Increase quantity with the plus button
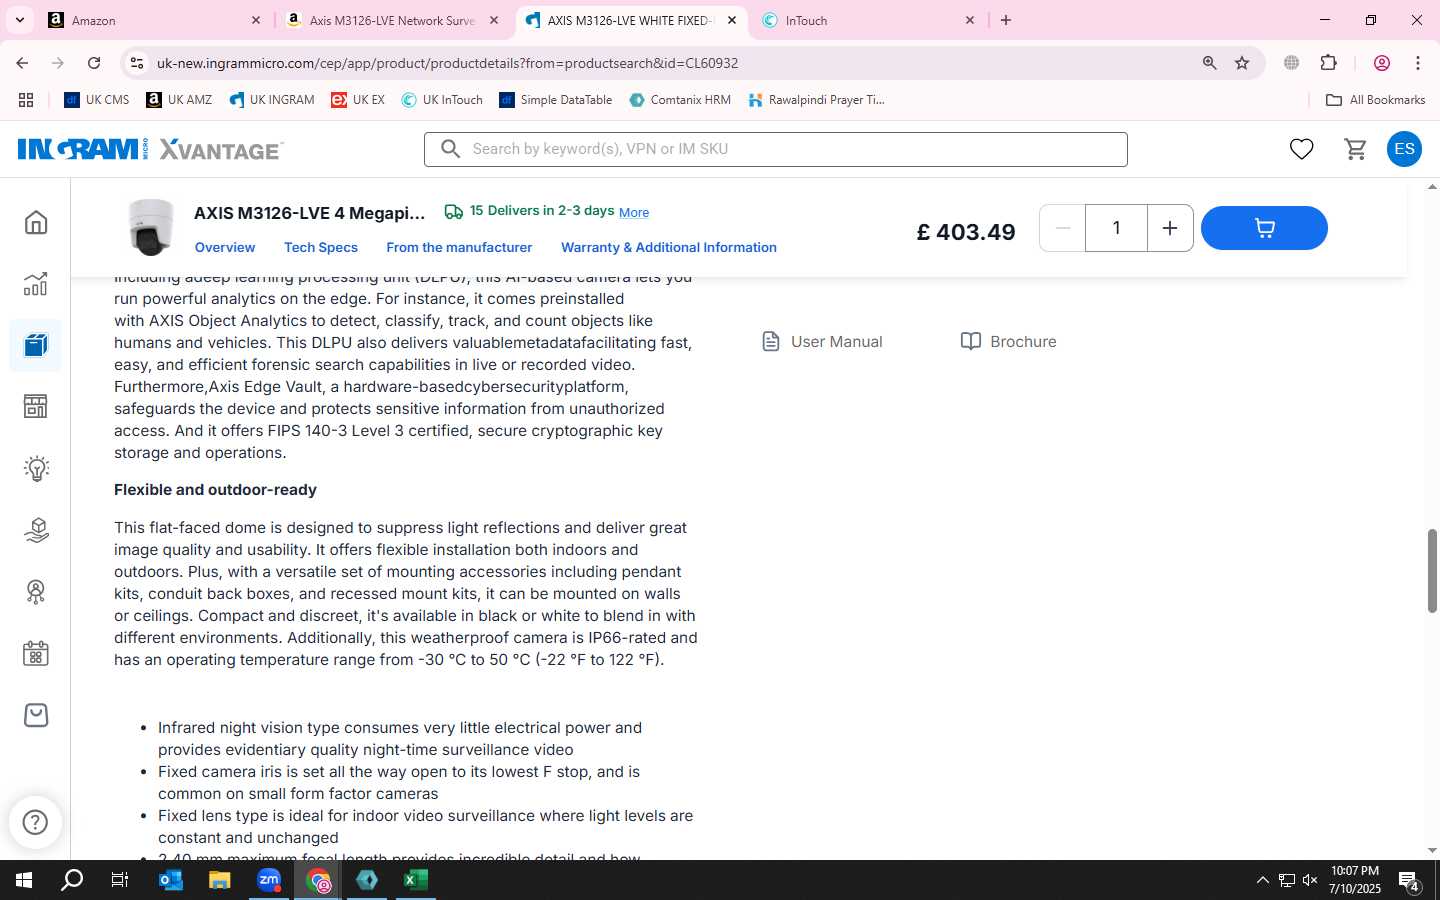 pos(1170,228)
